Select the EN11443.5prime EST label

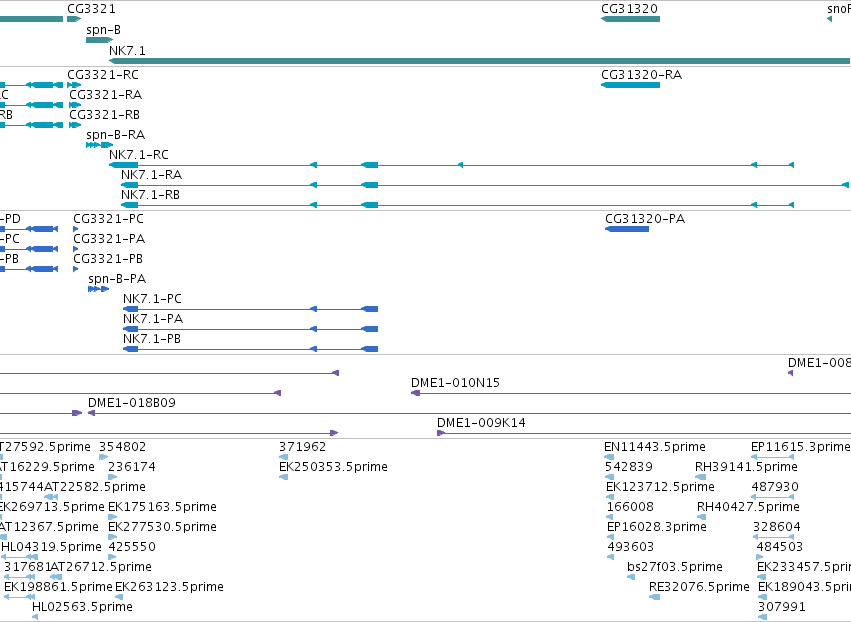tap(655, 447)
